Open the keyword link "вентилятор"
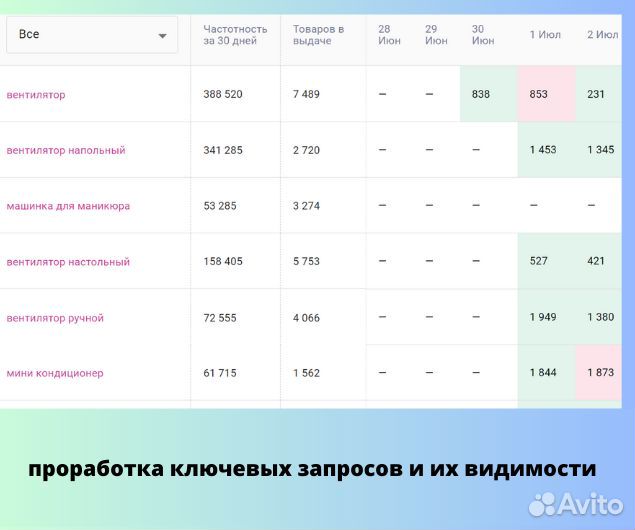 click(36, 95)
